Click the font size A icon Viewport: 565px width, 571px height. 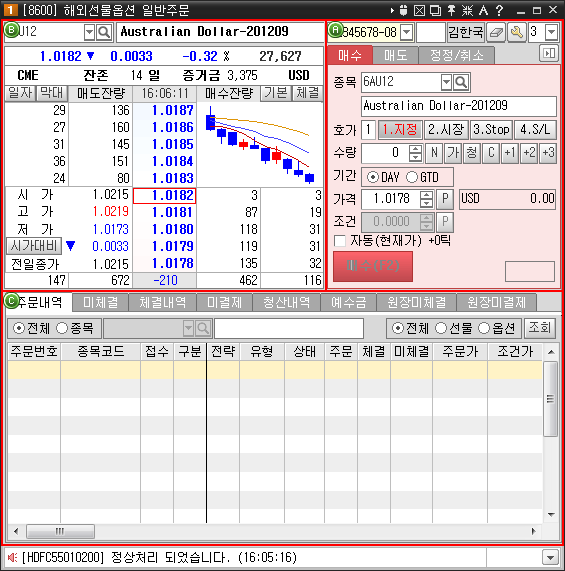coord(483,10)
